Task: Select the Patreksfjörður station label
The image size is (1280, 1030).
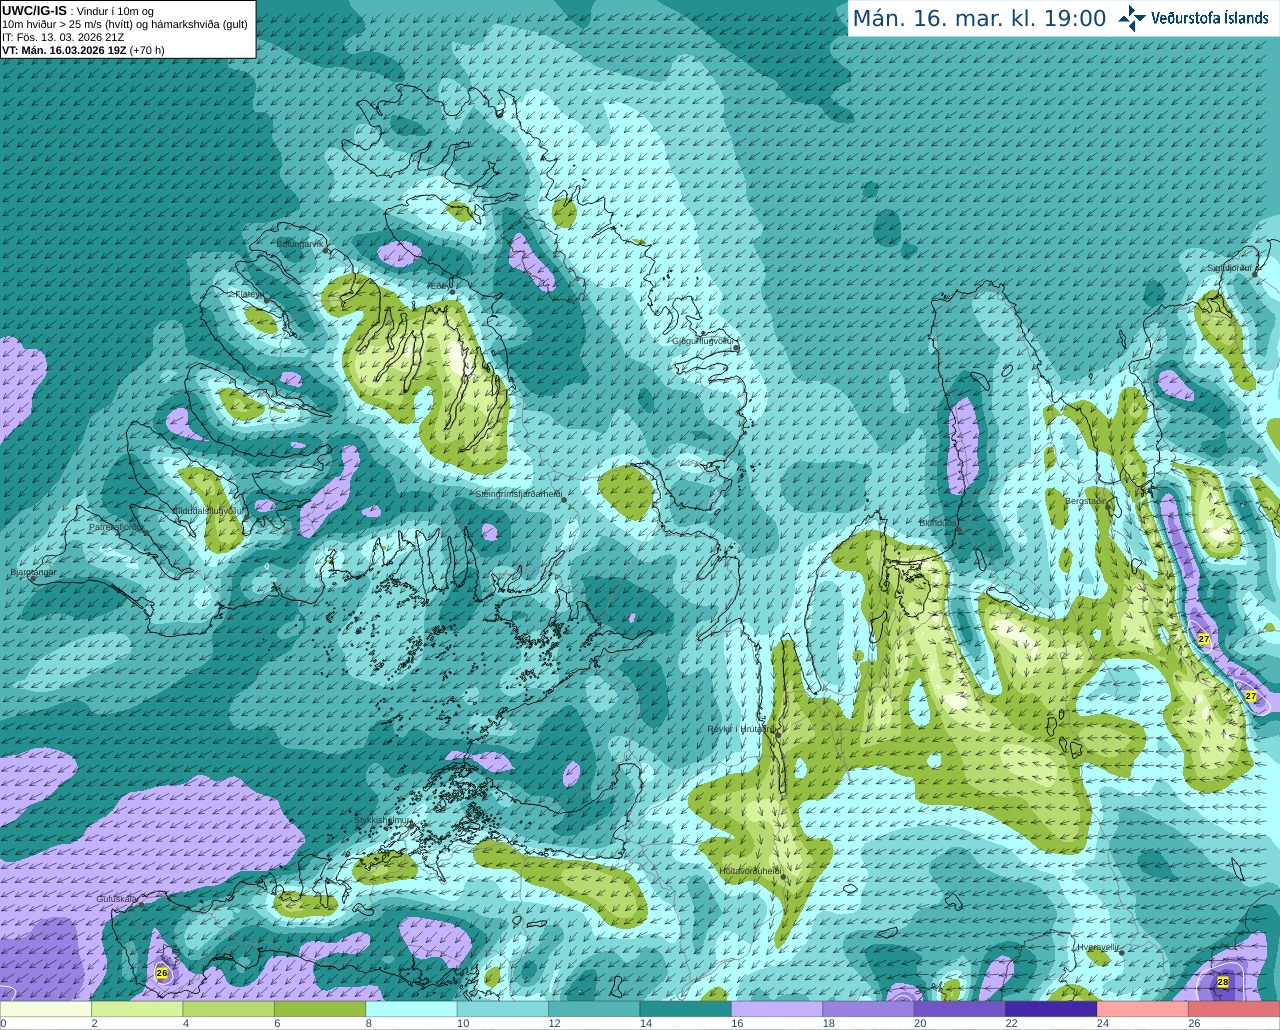Action: coord(116,527)
